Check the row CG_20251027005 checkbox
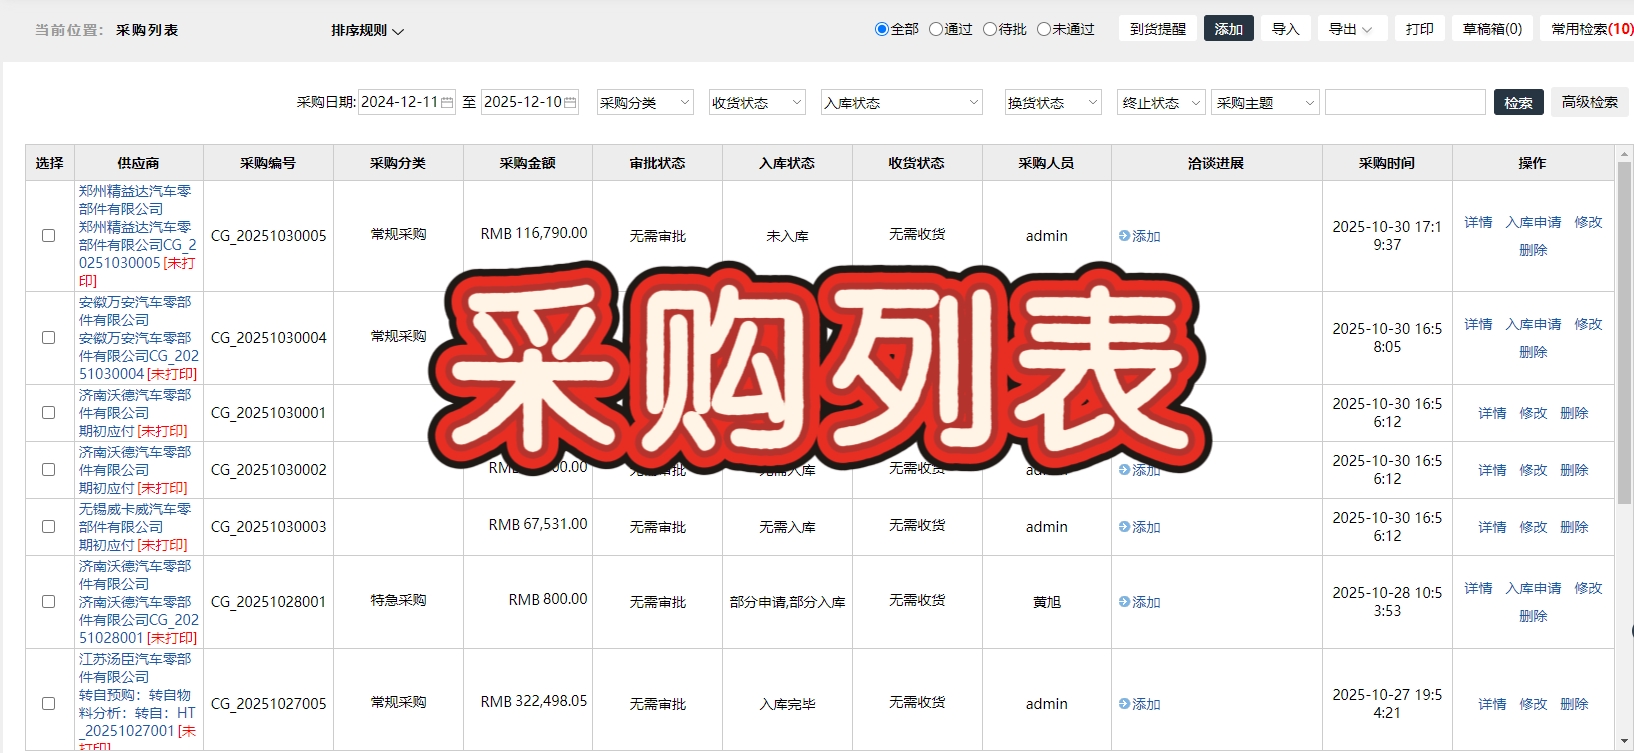1634x753 pixels. point(48,704)
